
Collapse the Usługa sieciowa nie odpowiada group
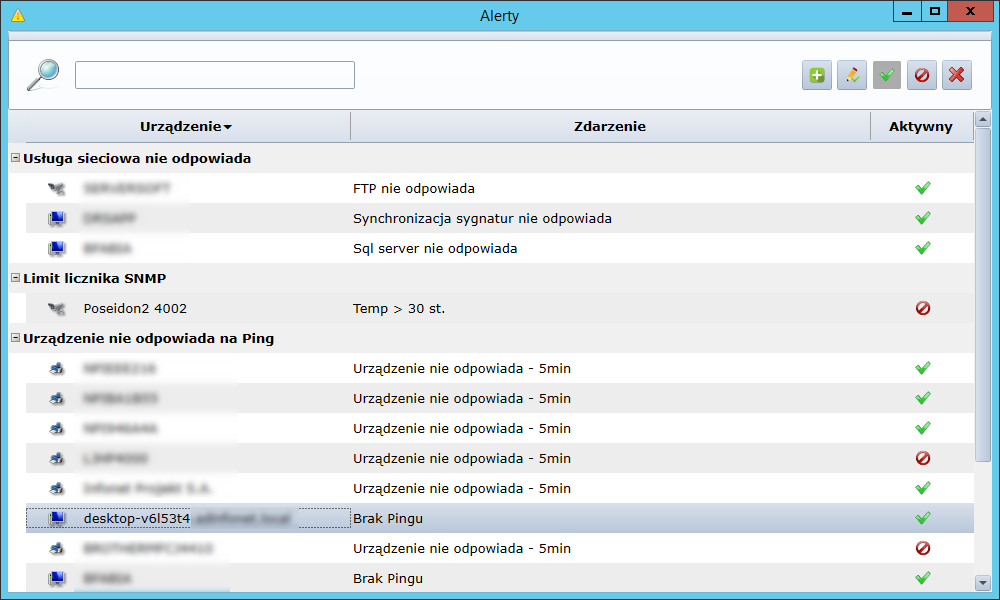[x=15, y=158]
